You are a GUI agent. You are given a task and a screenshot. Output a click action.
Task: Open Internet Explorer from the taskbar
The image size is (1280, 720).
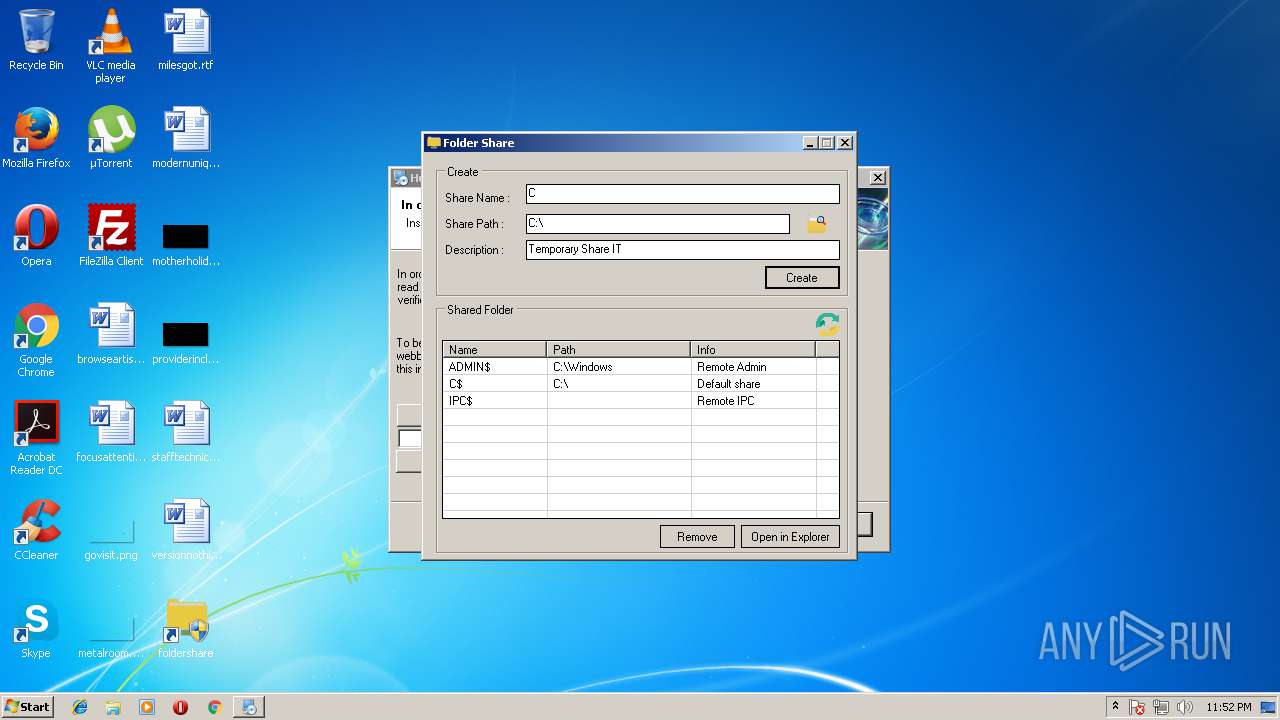[80, 707]
